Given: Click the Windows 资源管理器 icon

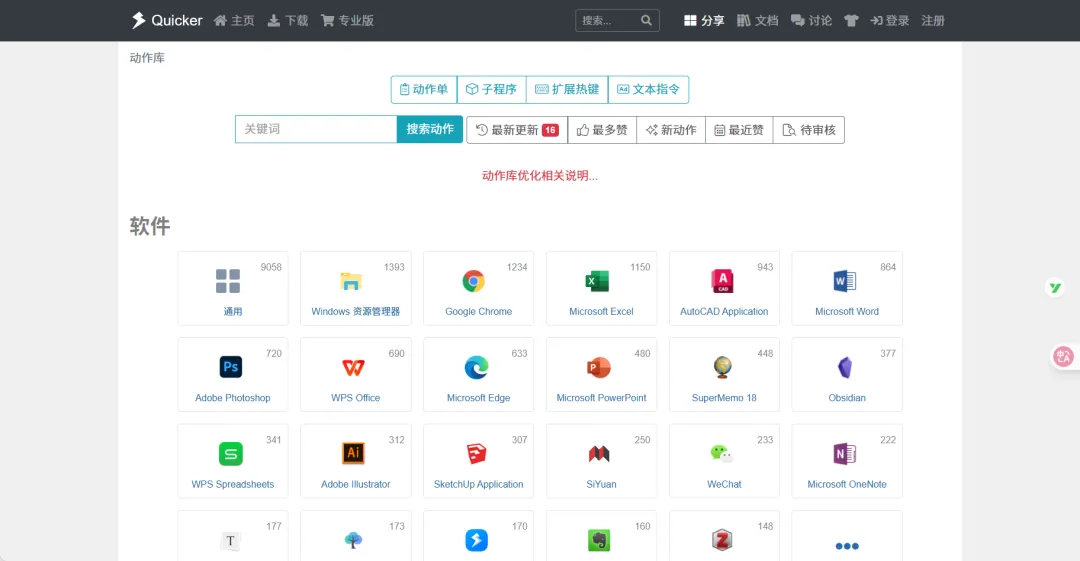Looking at the screenshot, I should [x=351, y=281].
